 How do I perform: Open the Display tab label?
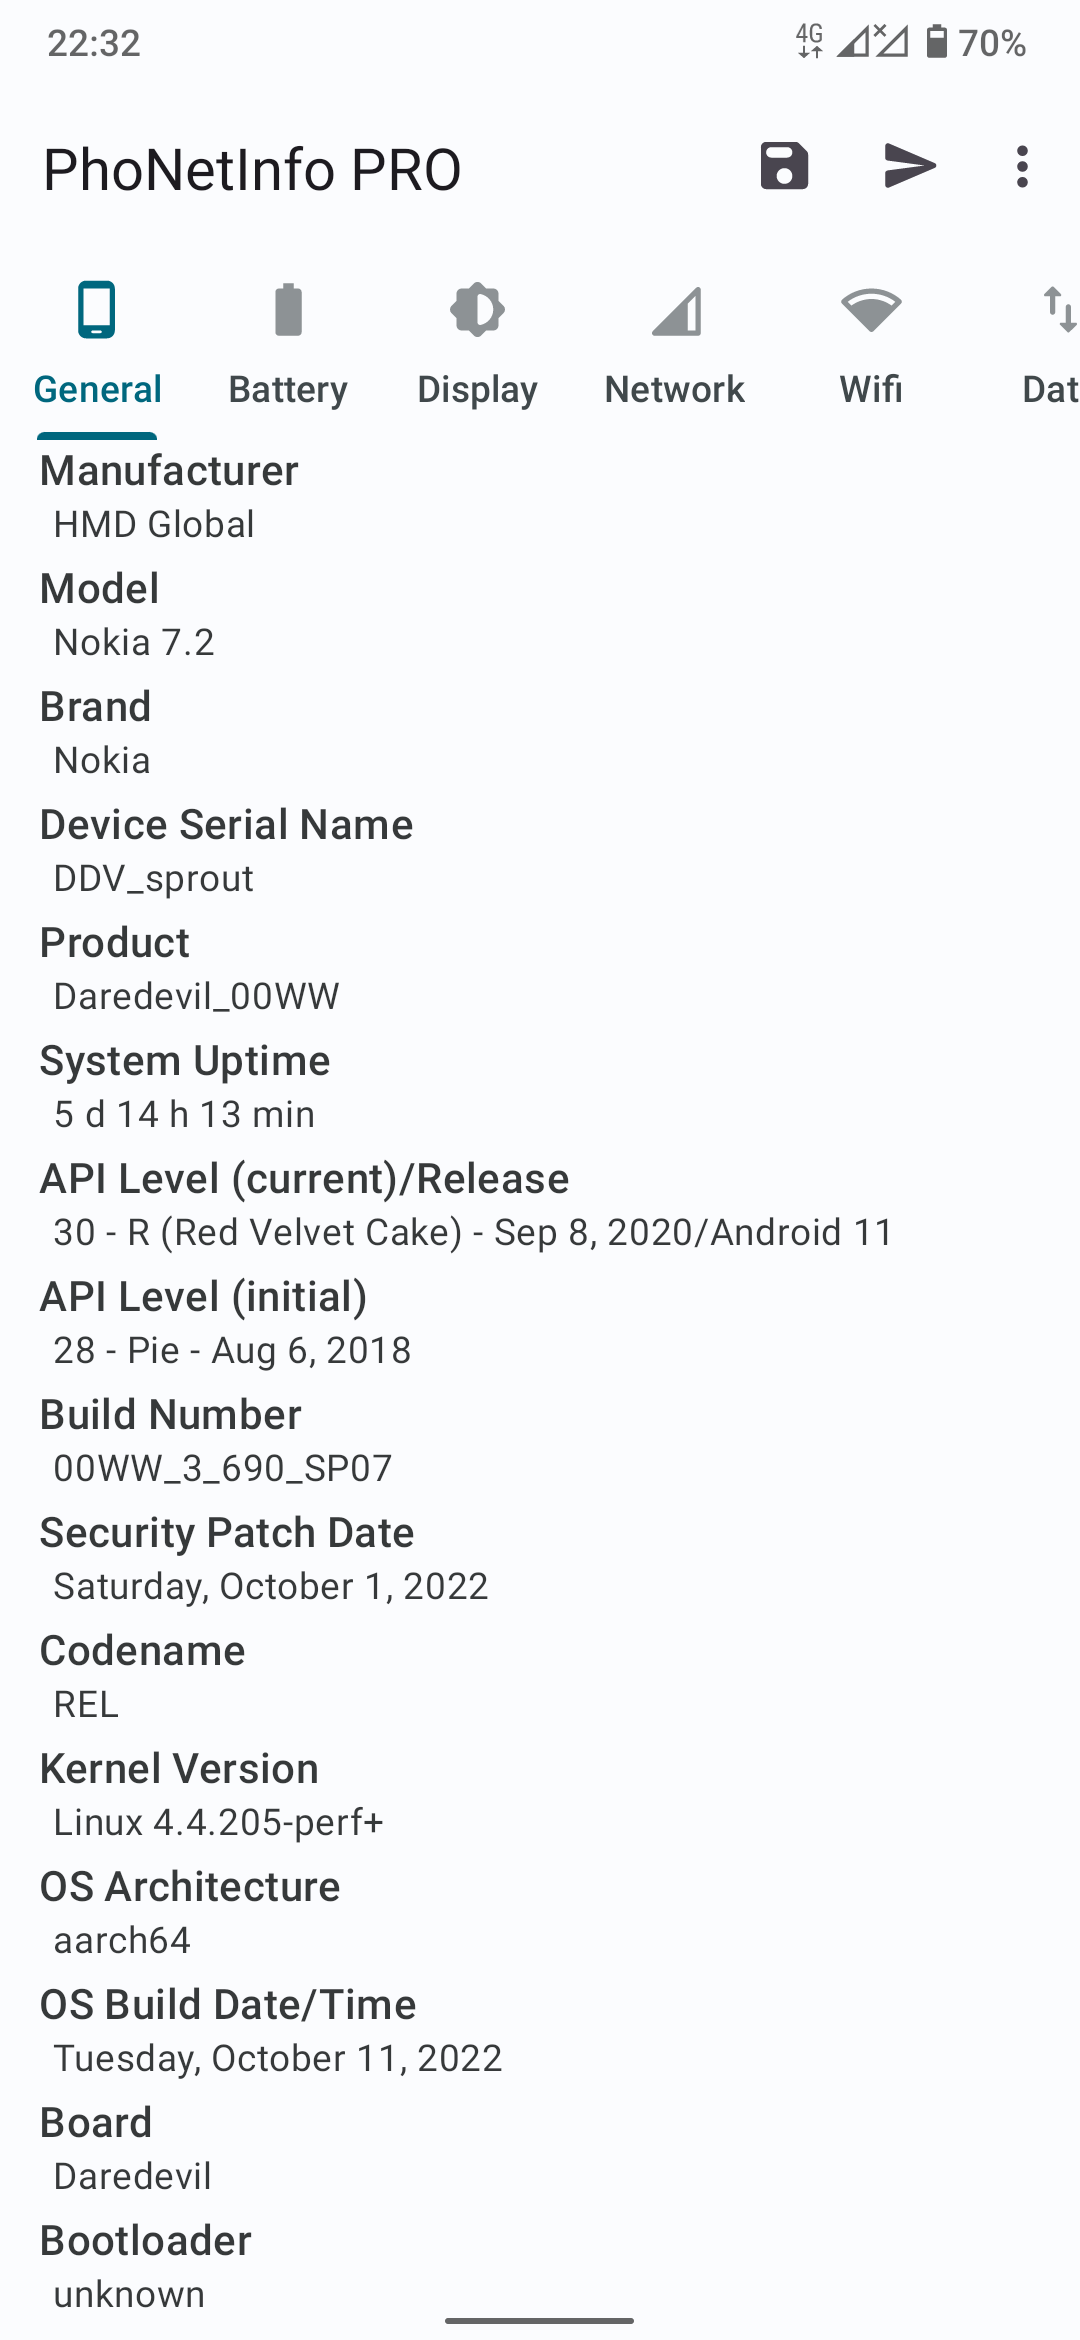477,389
